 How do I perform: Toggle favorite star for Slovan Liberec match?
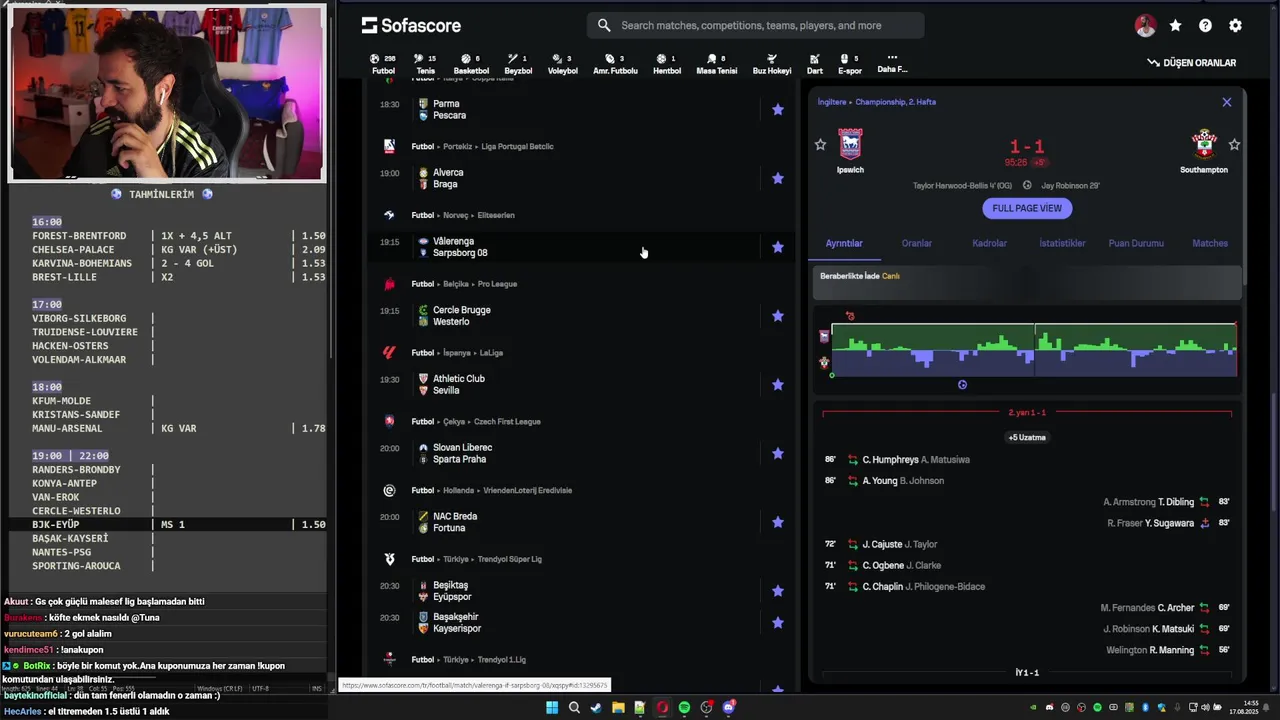pos(778,453)
